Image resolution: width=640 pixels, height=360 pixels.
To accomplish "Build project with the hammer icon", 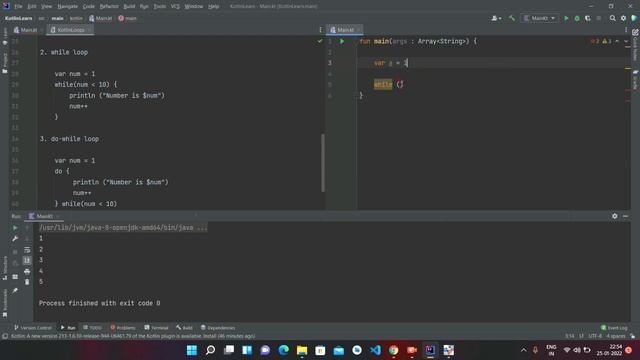I will click(512, 18).
